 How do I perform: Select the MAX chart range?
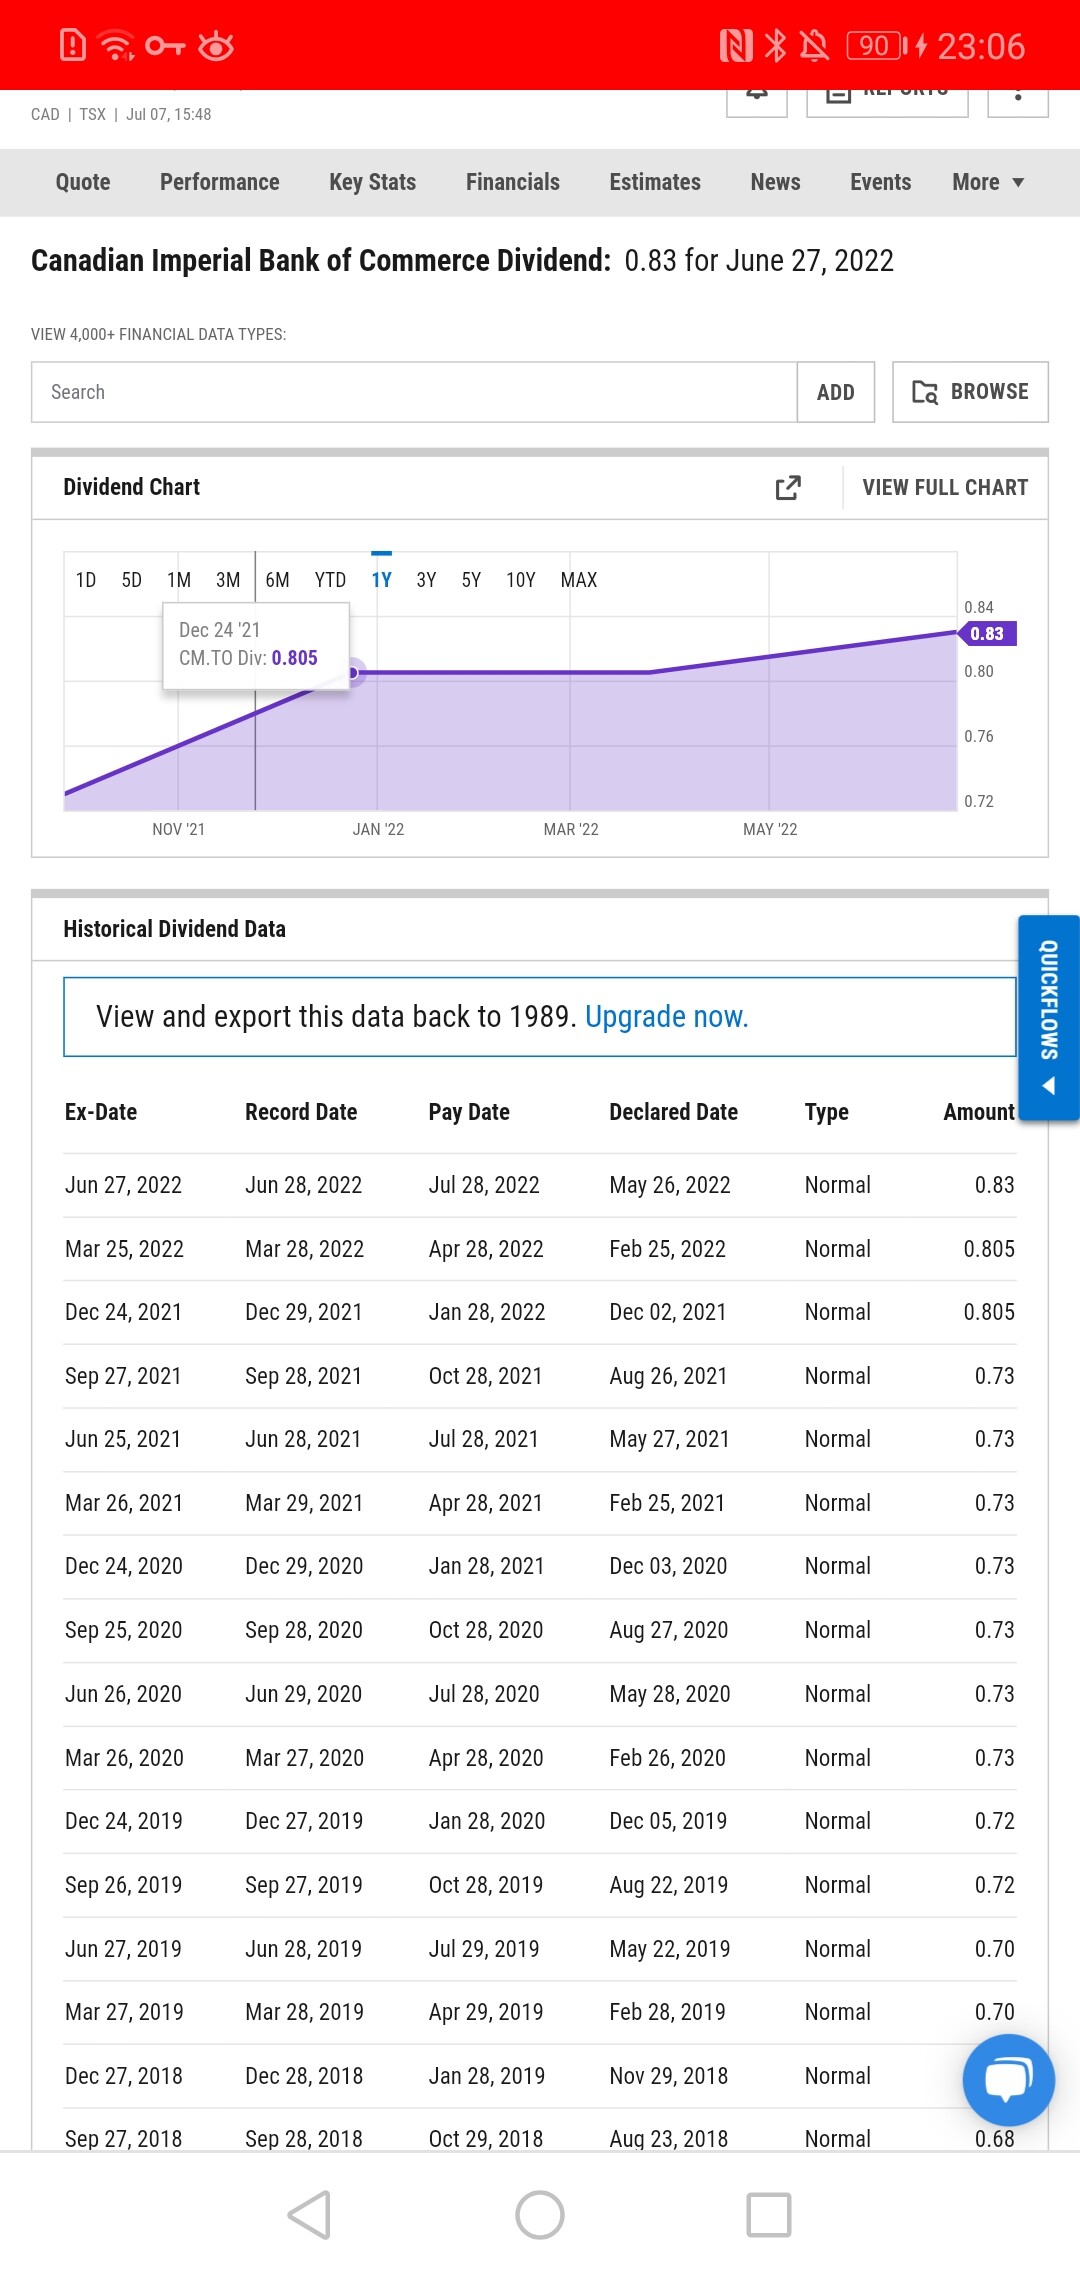(579, 580)
